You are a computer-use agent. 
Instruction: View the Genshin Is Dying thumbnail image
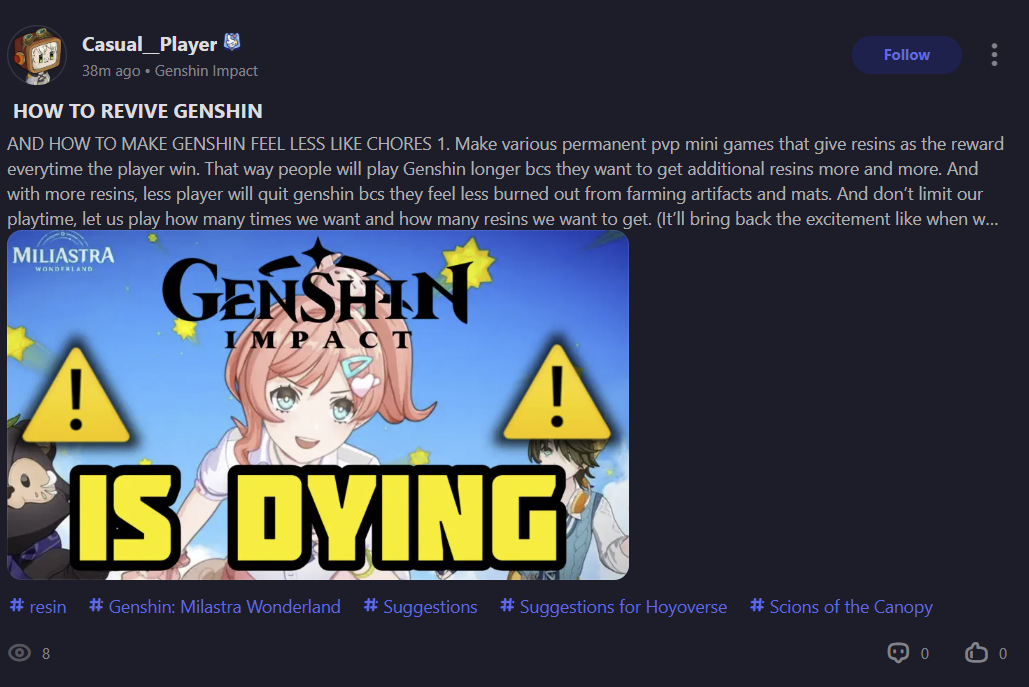(318, 405)
